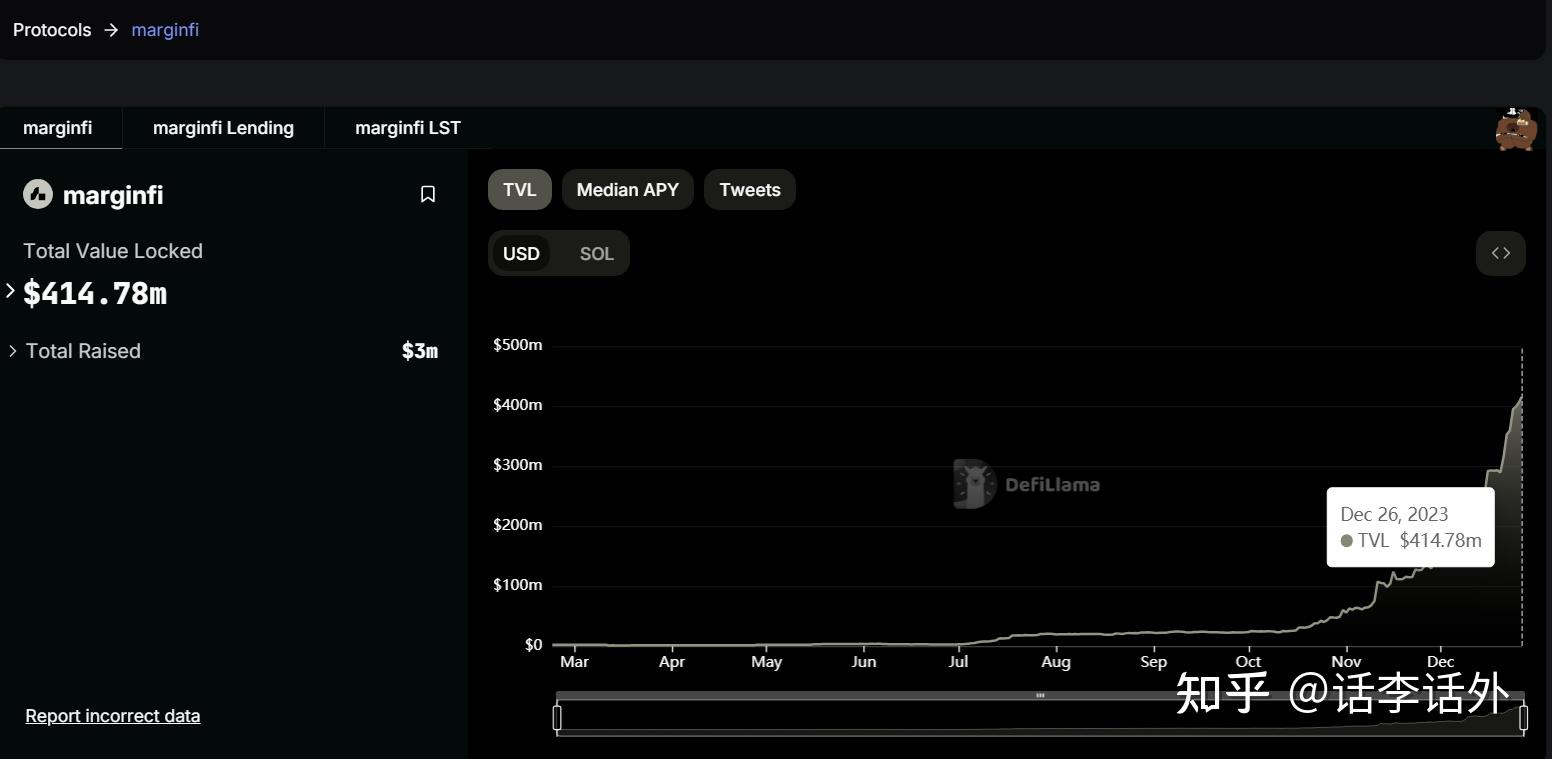This screenshot has width=1552, height=759.
Task: Go to Protocols breadcrumb
Action: [52, 30]
